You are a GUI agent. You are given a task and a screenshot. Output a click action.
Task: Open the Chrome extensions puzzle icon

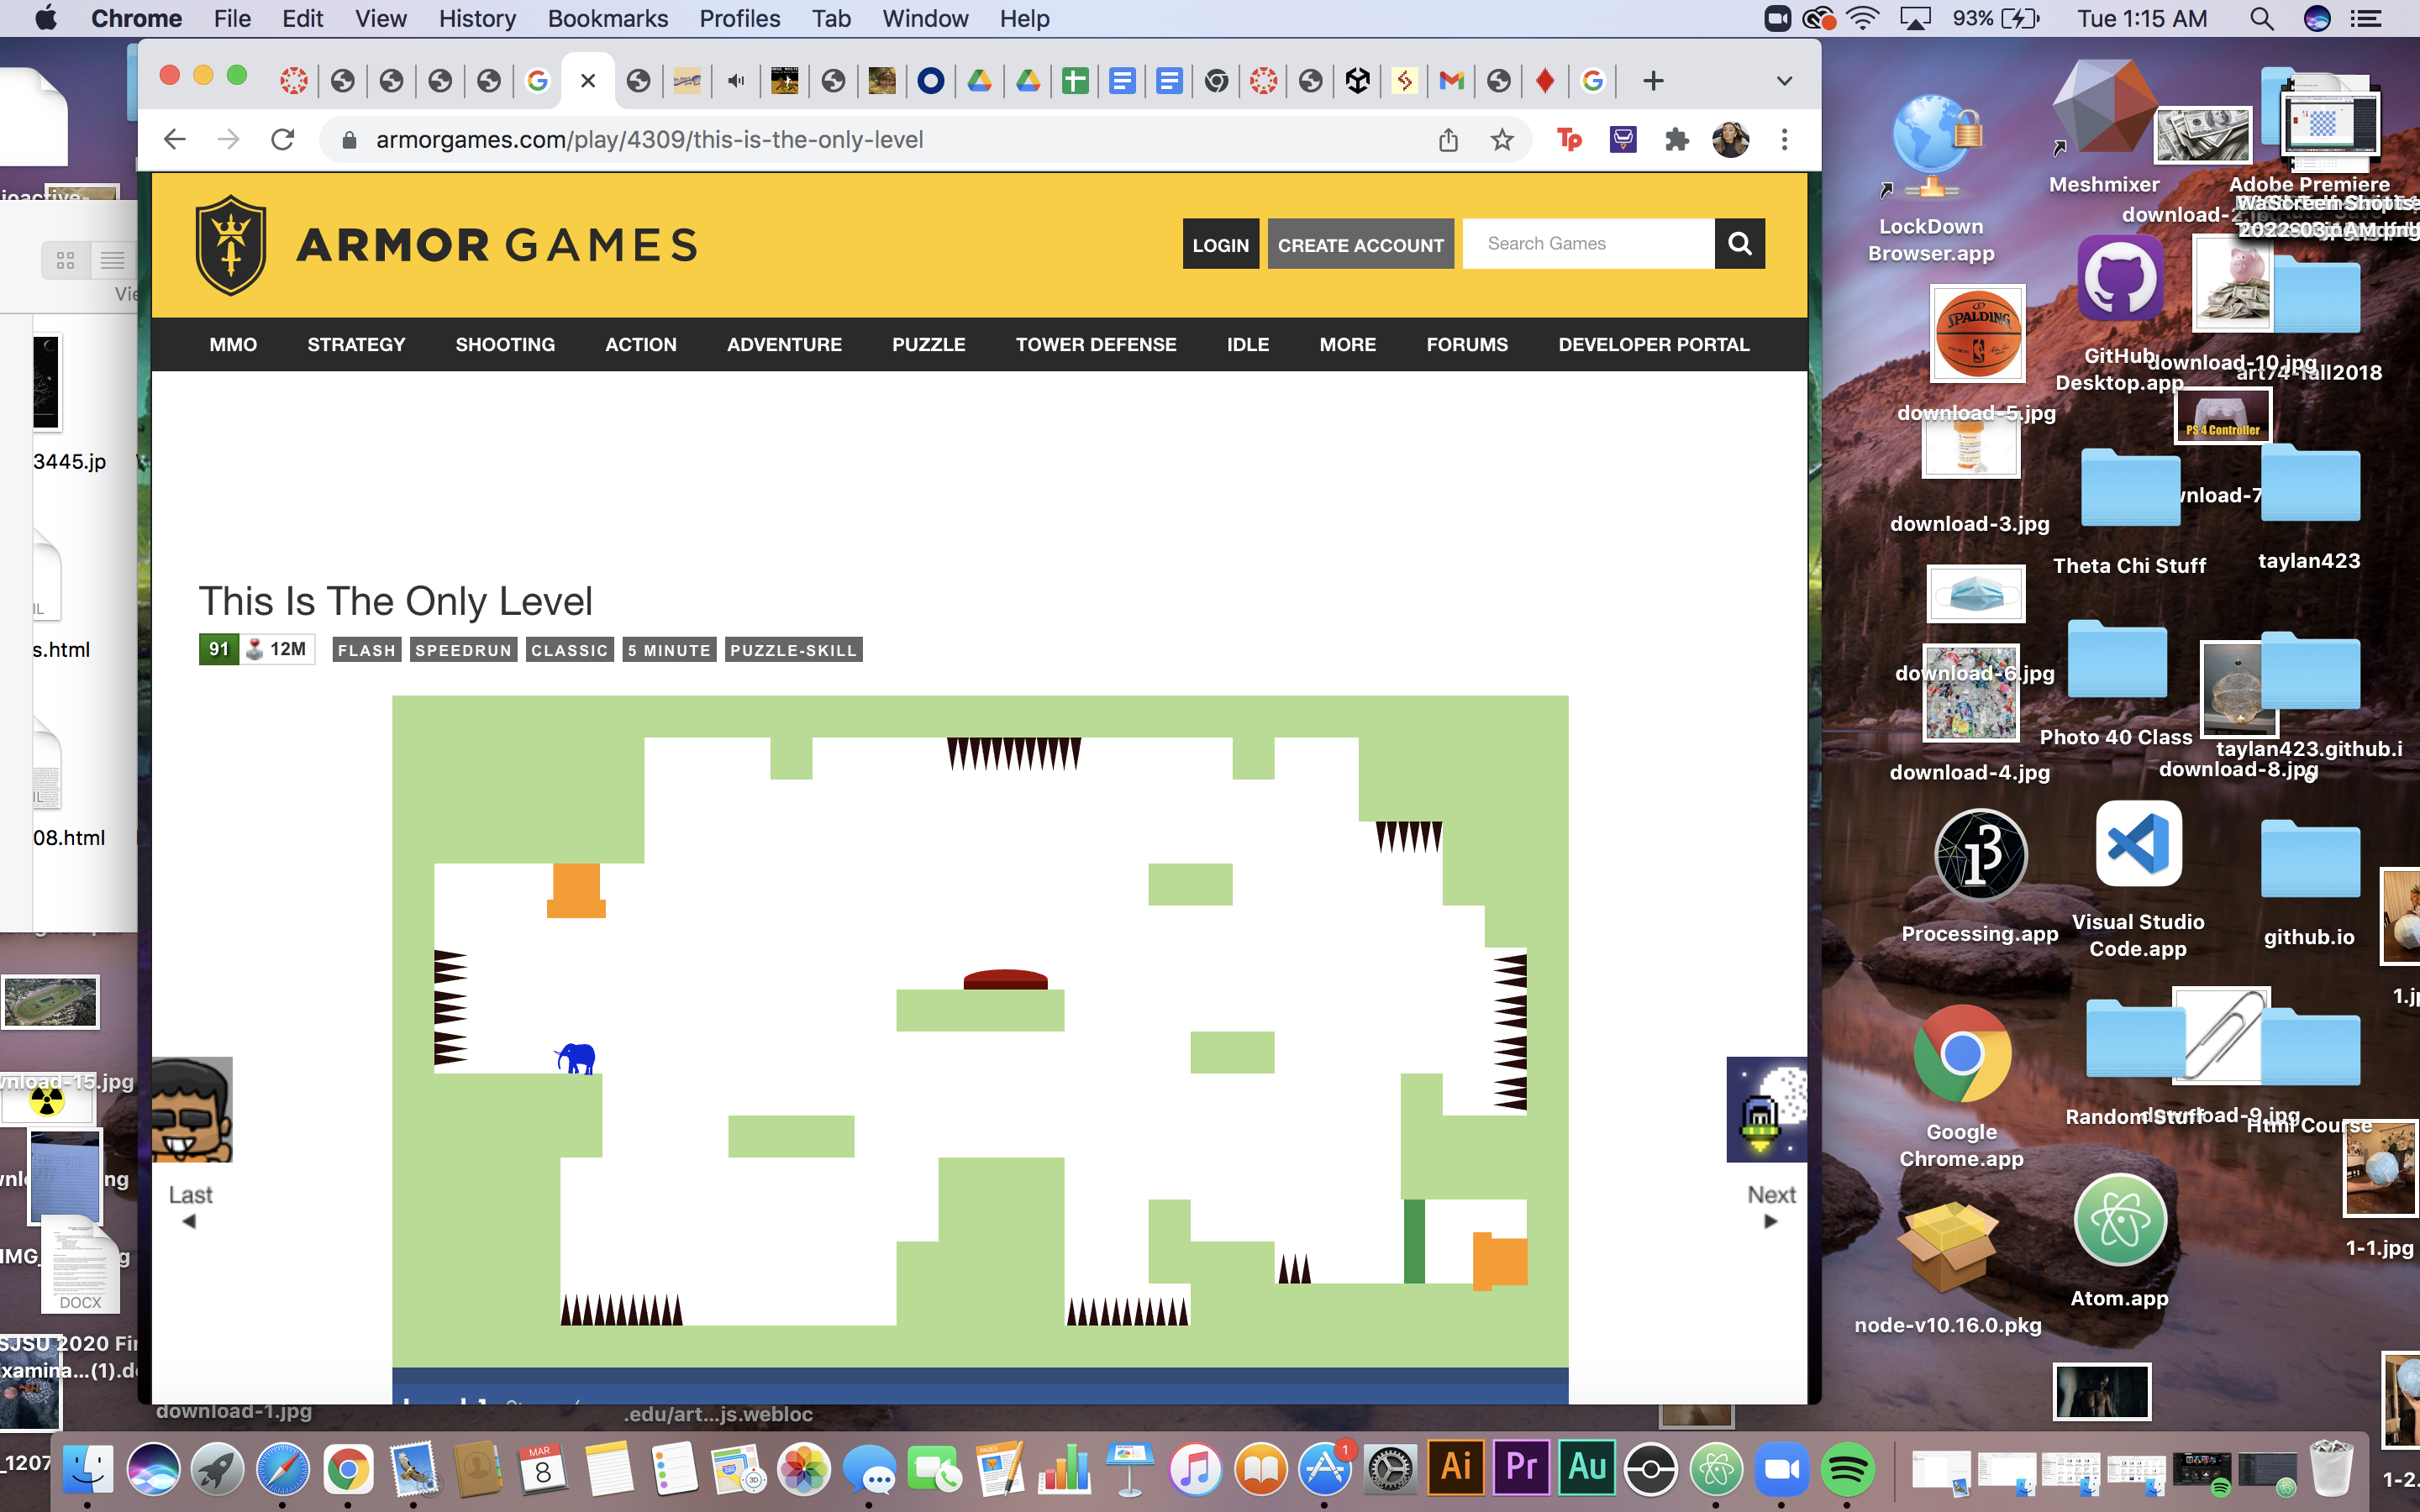click(x=1677, y=140)
